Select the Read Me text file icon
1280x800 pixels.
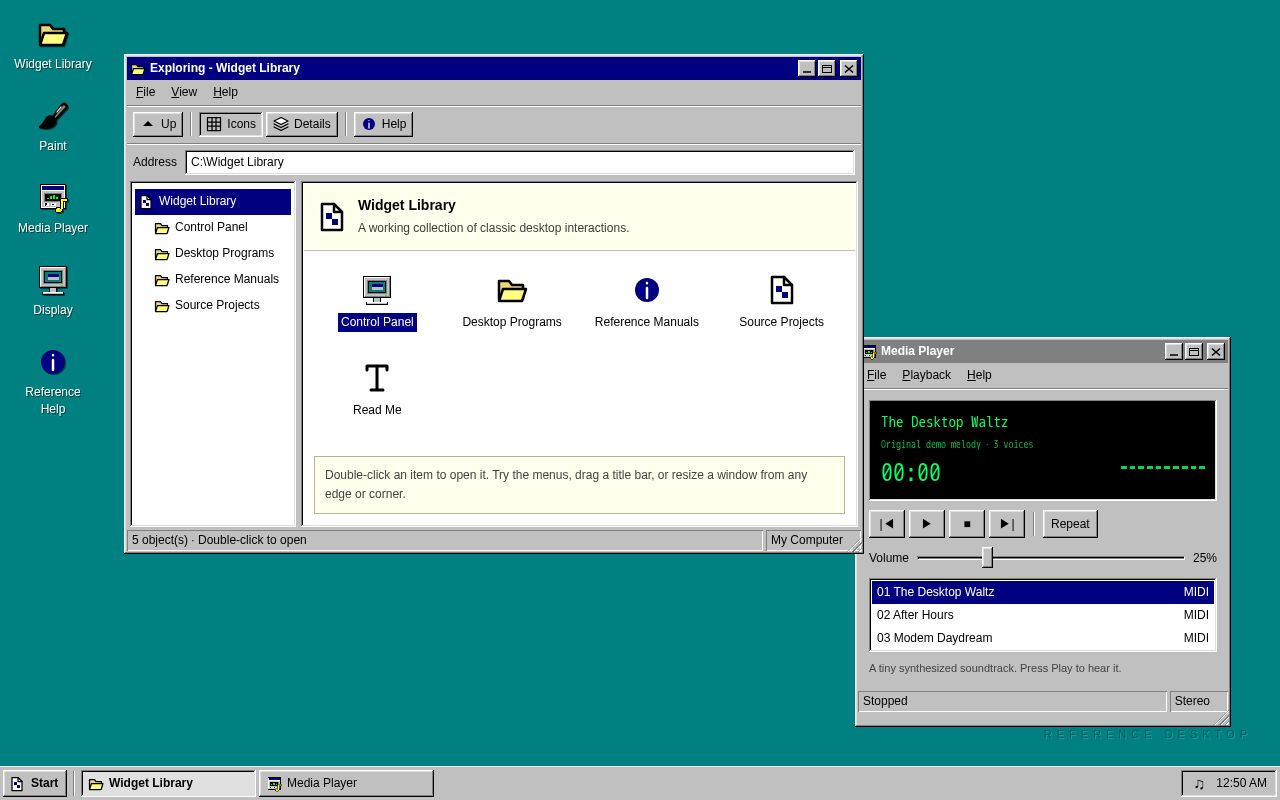pos(377,390)
